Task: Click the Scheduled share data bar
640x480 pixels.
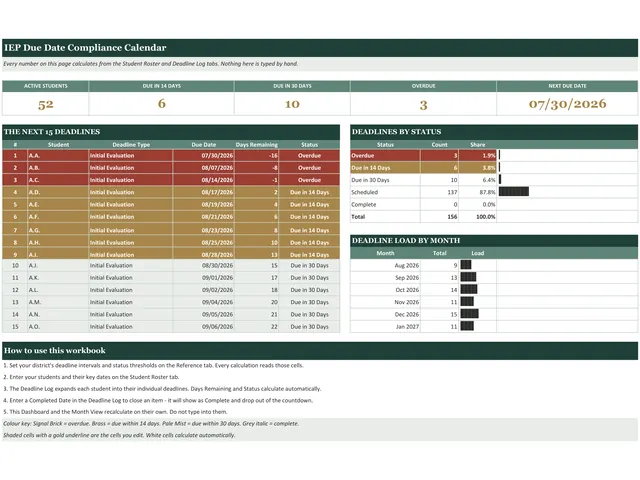Action: pos(513,191)
